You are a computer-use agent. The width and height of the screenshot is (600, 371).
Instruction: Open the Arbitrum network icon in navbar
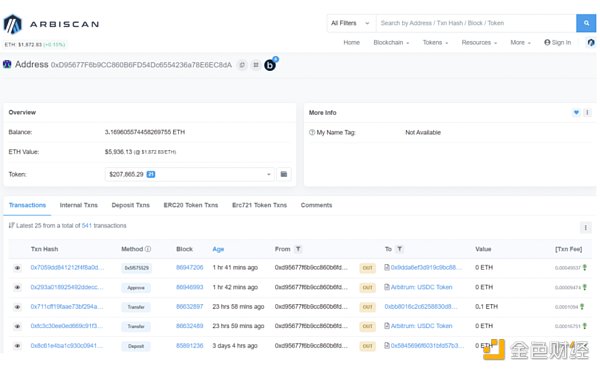click(x=591, y=42)
